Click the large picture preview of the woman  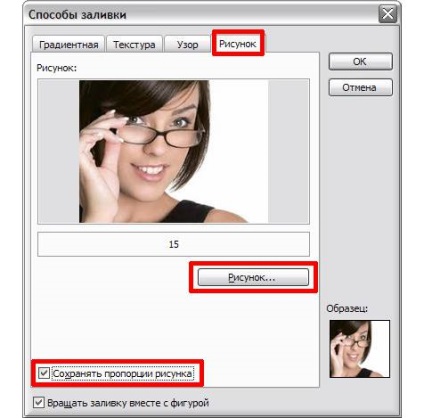(173, 151)
